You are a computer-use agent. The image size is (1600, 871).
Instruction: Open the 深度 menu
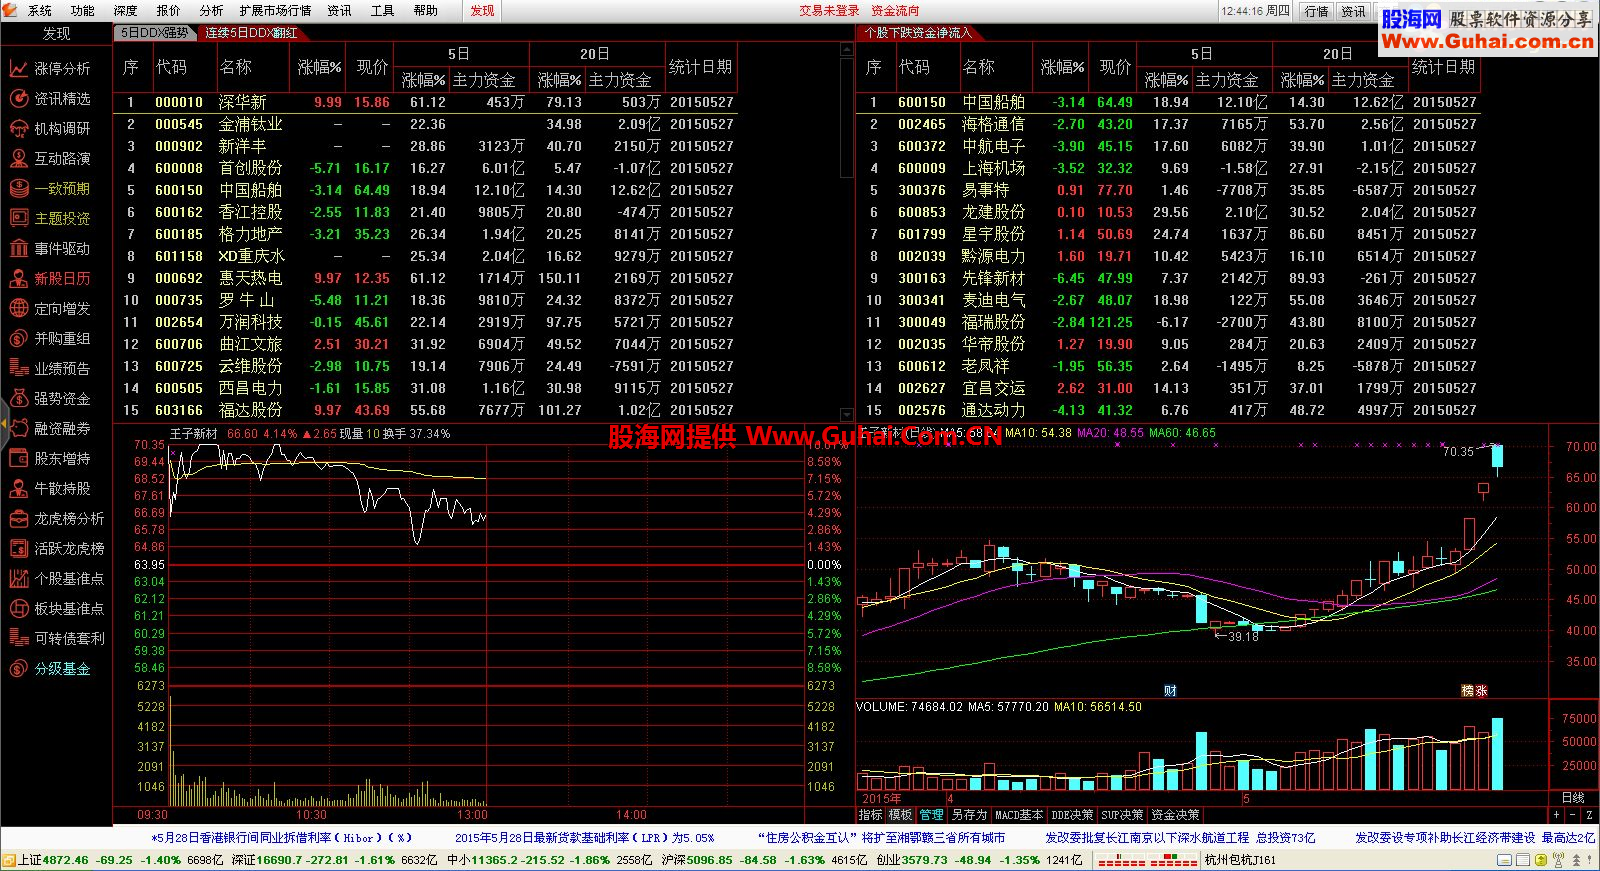(x=126, y=11)
